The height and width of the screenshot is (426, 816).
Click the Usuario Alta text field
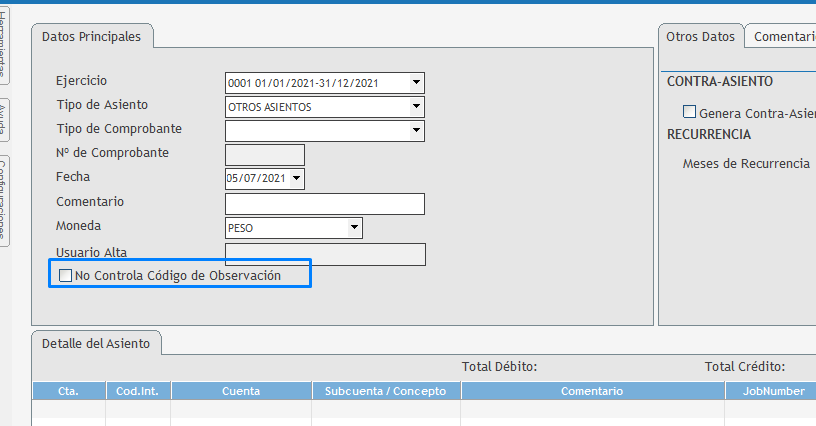(325, 254)
